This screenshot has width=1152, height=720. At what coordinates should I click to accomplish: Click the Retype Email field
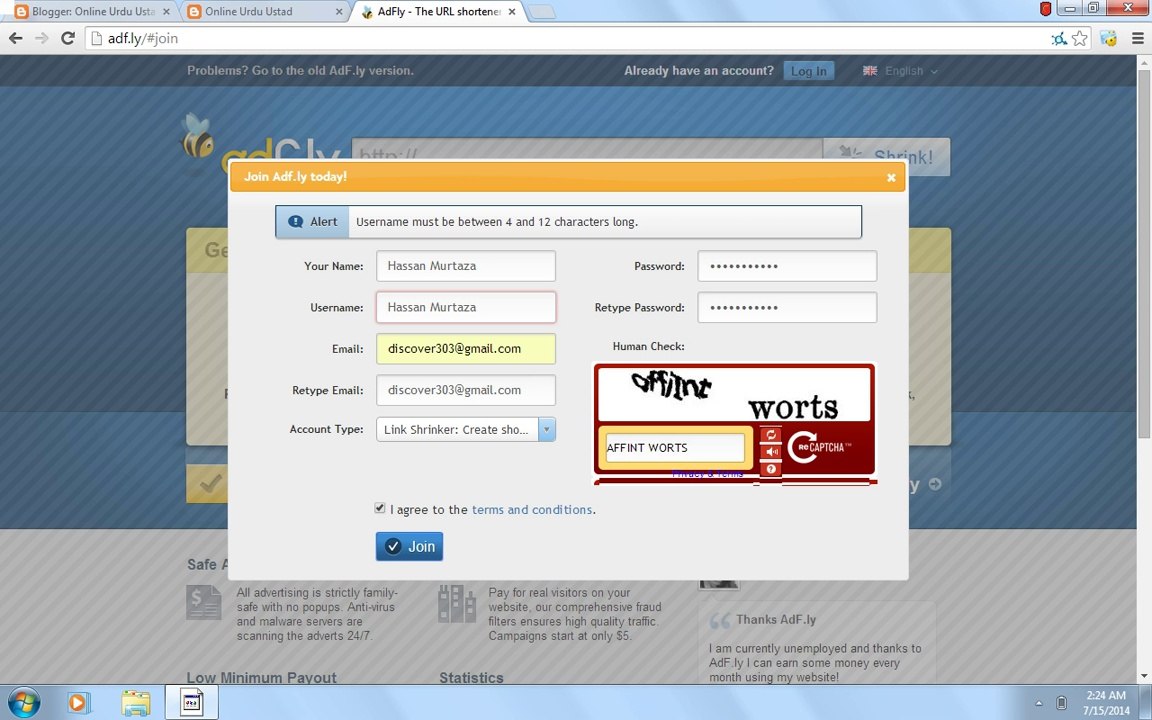[x=466, y=390]
